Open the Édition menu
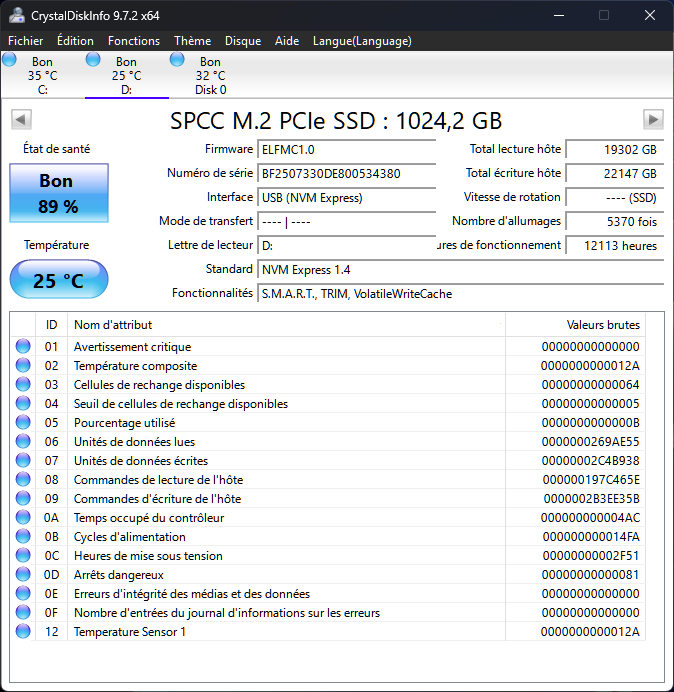 tap(75, 41)
